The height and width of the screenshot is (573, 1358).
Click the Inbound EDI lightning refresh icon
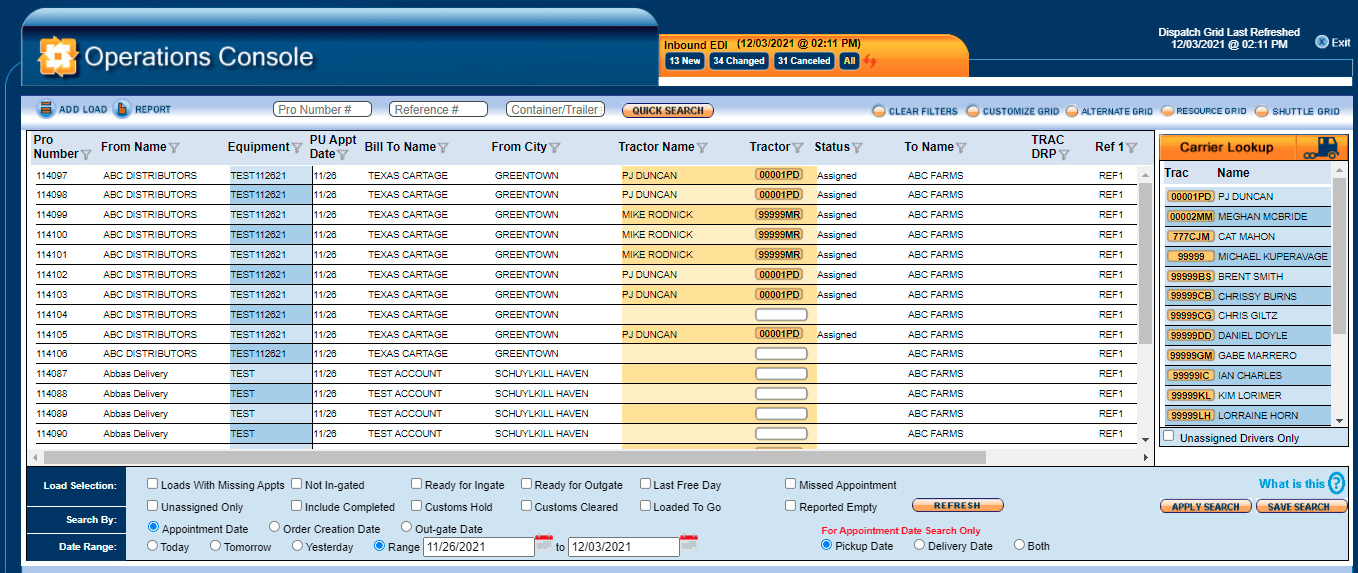click(x=871, y=61)
